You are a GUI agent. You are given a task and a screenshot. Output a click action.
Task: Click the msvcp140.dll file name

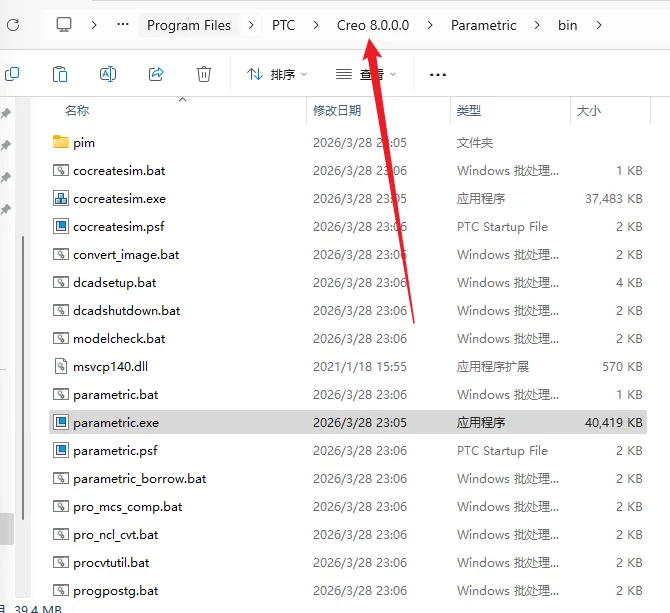pos(110,367)
